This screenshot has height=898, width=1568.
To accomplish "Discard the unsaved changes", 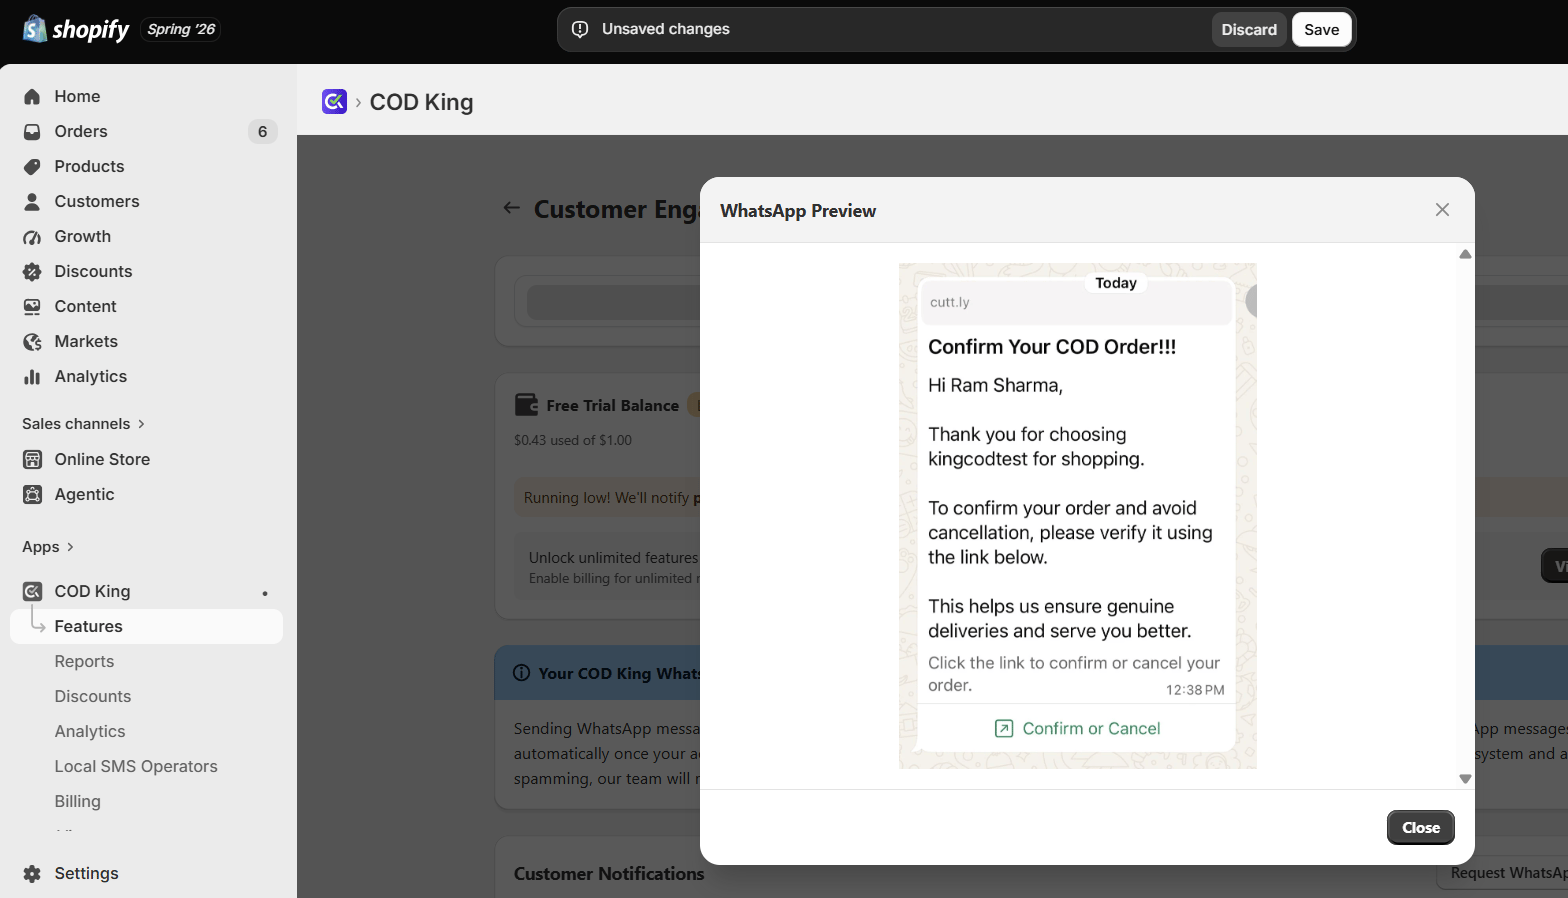I will point(1249,30).
